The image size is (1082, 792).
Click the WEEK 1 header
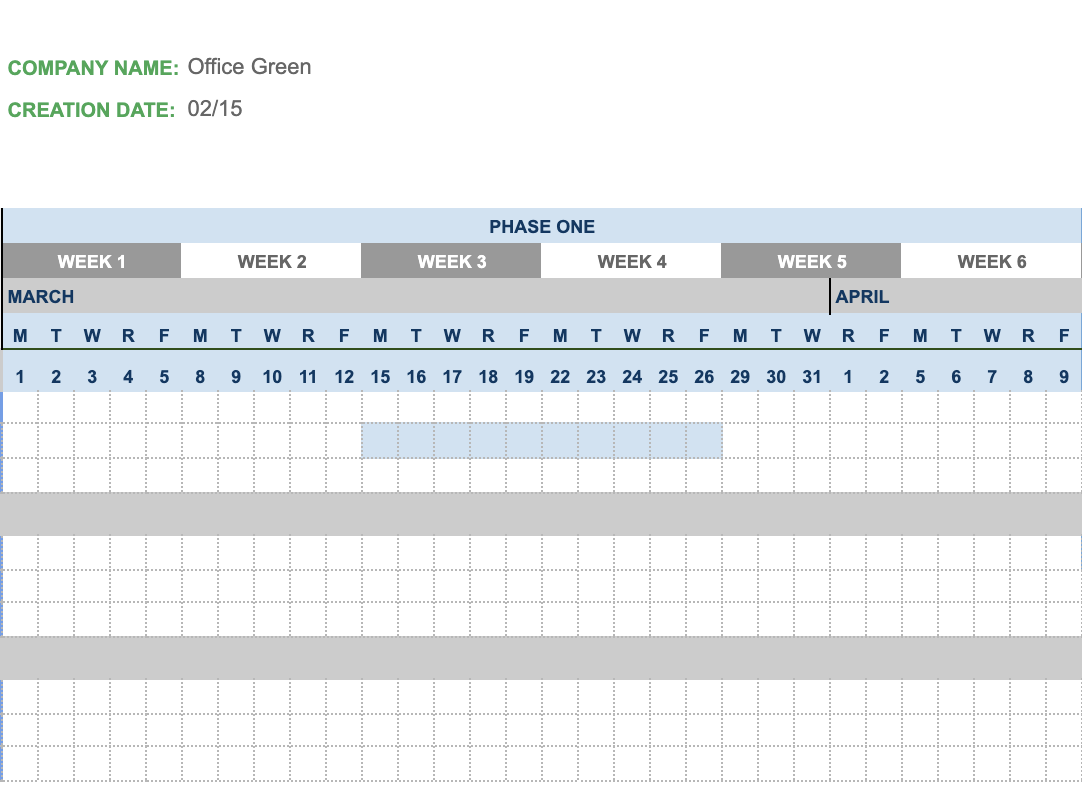(92, 260)
